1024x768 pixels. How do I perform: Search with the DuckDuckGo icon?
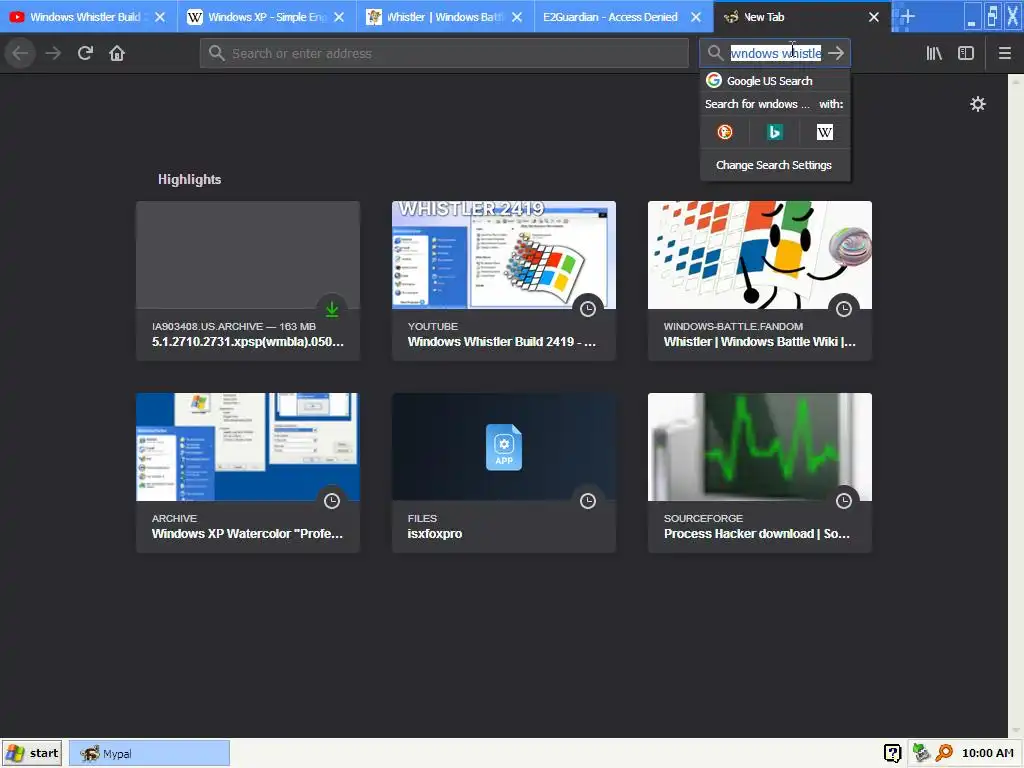click(724, 132)
